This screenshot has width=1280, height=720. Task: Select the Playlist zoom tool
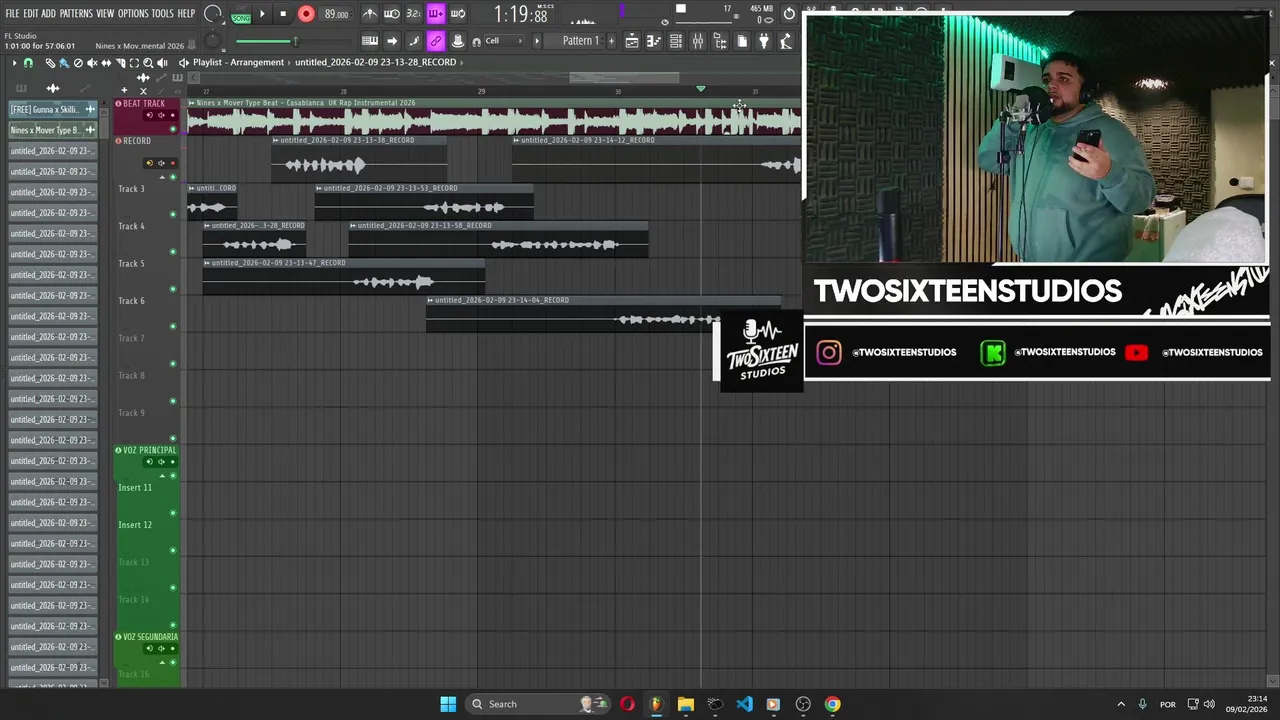148,63
